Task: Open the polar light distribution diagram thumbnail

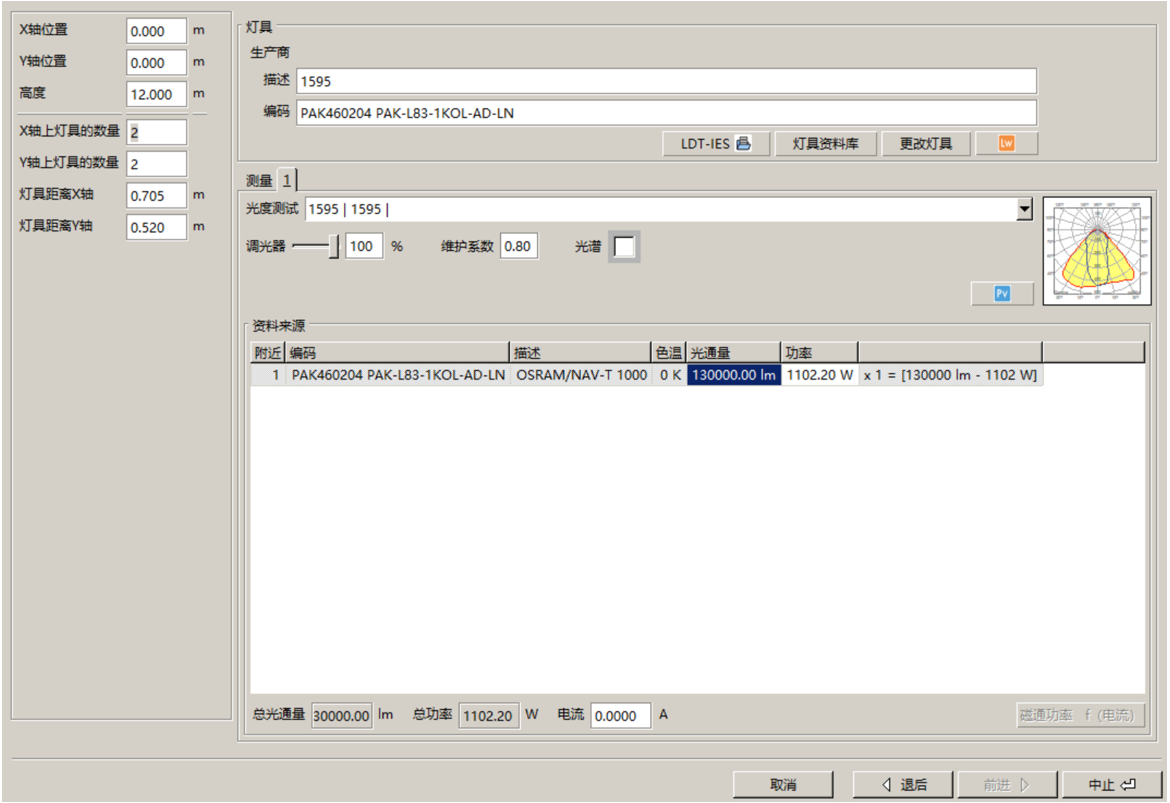Action: click(x=1097, y=250)
